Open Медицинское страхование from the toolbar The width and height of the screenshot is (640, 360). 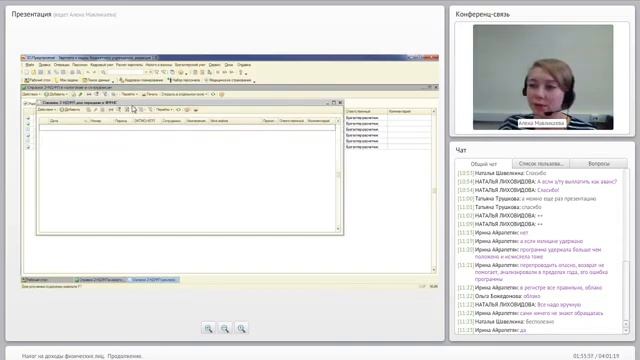pyautogui.click(x=228, y=80)
